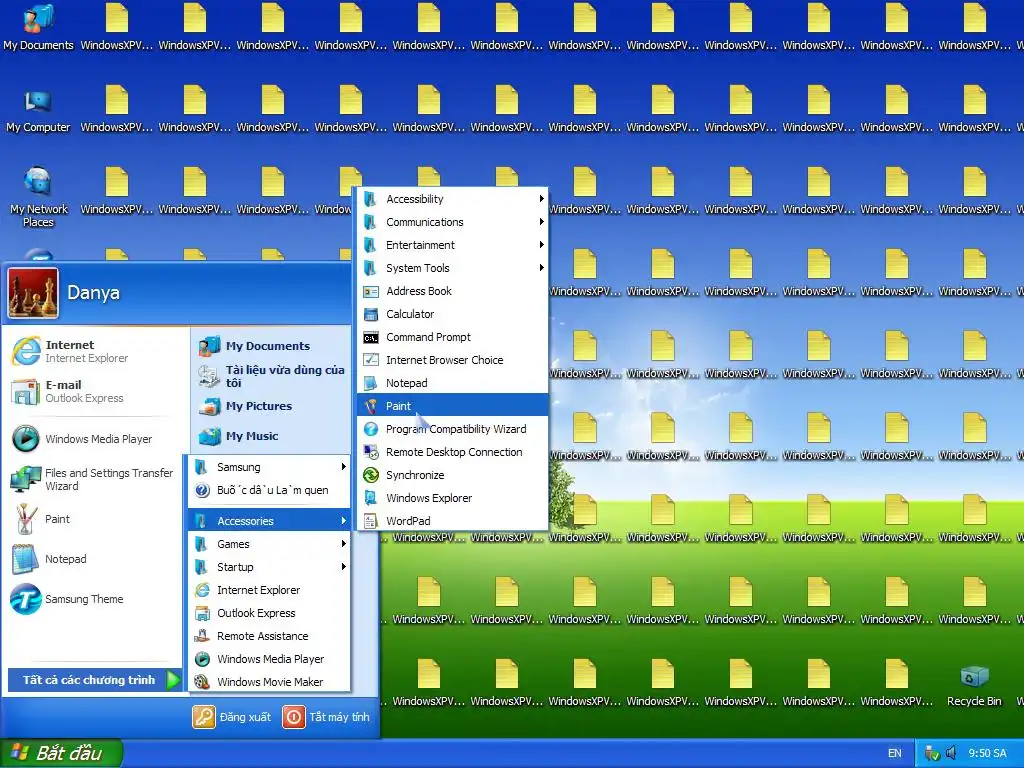This screenshot has height=768, width=1024.
Task: Click the Samsung Theme icon
Action: pyautogui.click(x=25, y=599)
